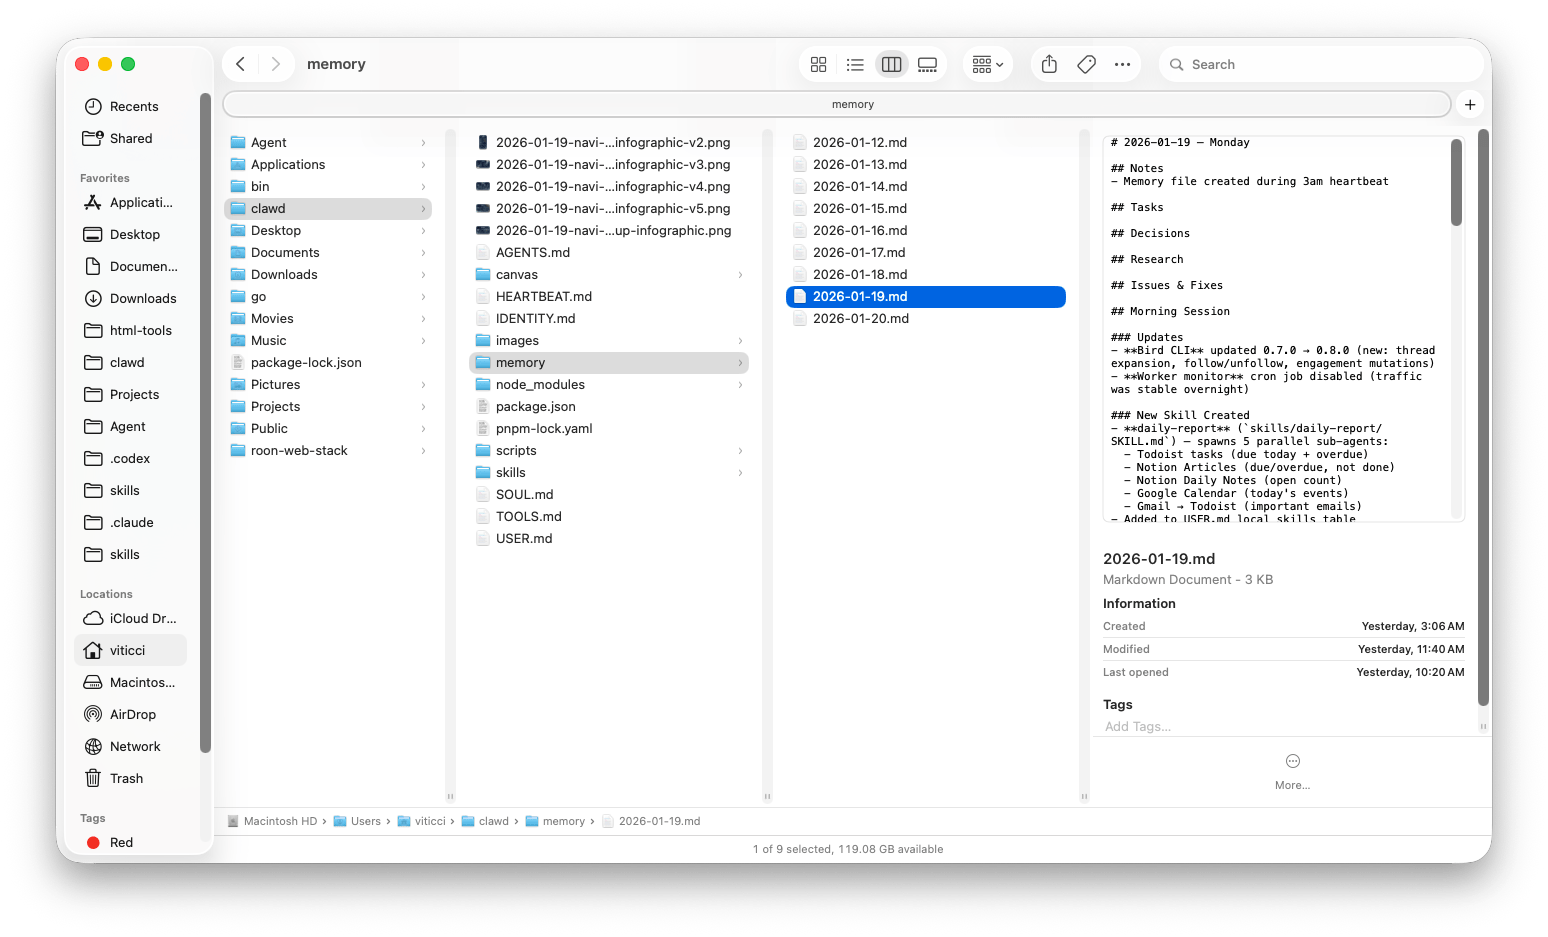
Task: Switch to list view
Action: [854, 63]
